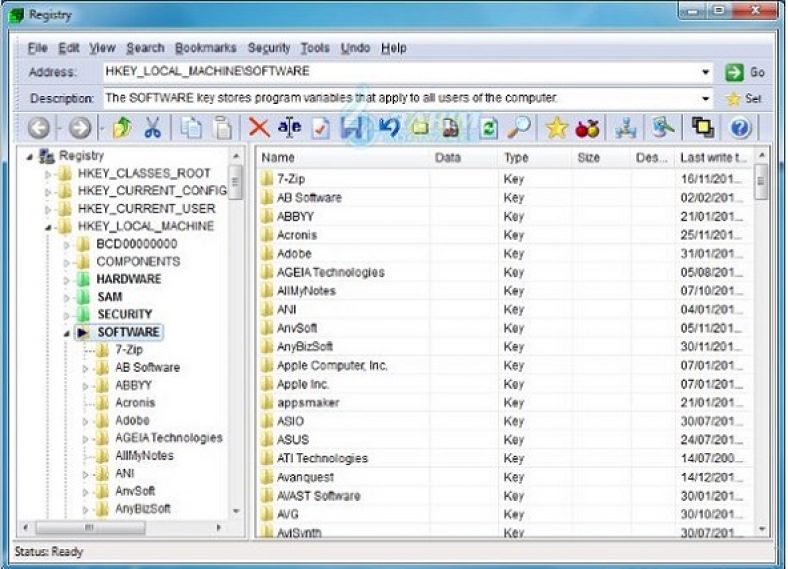This screenshot has width=788, height=569.
Task: Open the Undo menu
Action: 355,48
